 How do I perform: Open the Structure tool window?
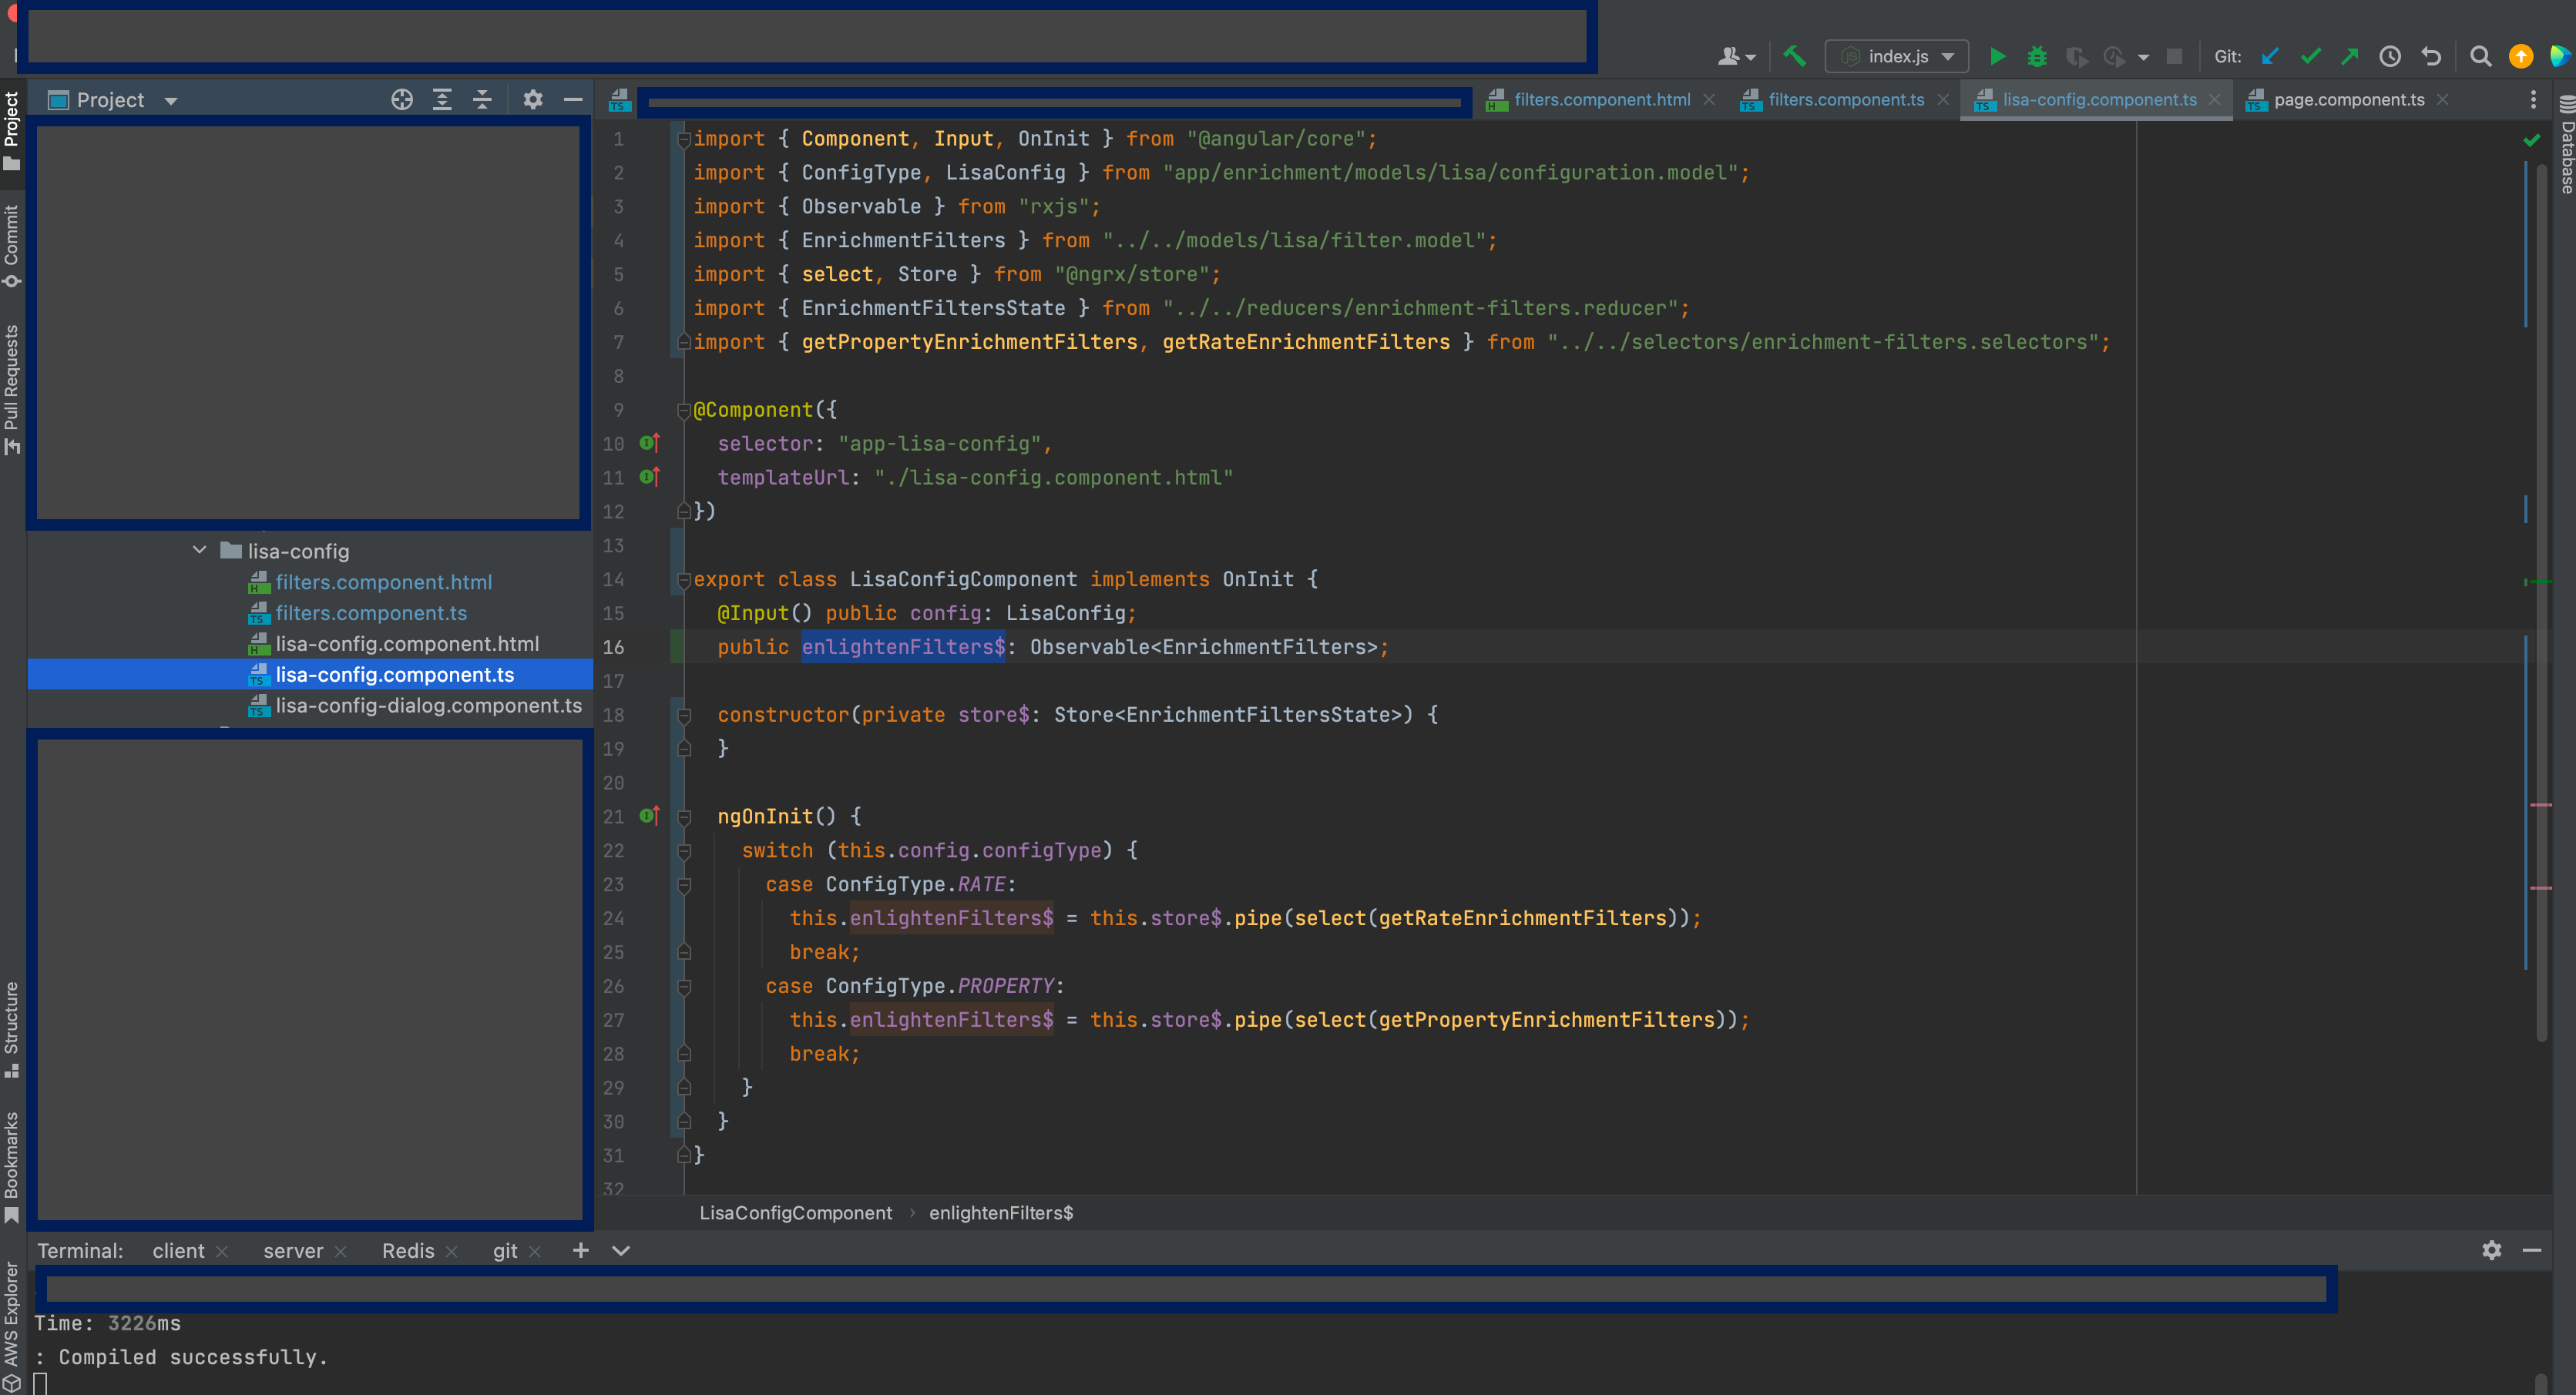[12, 1028]
